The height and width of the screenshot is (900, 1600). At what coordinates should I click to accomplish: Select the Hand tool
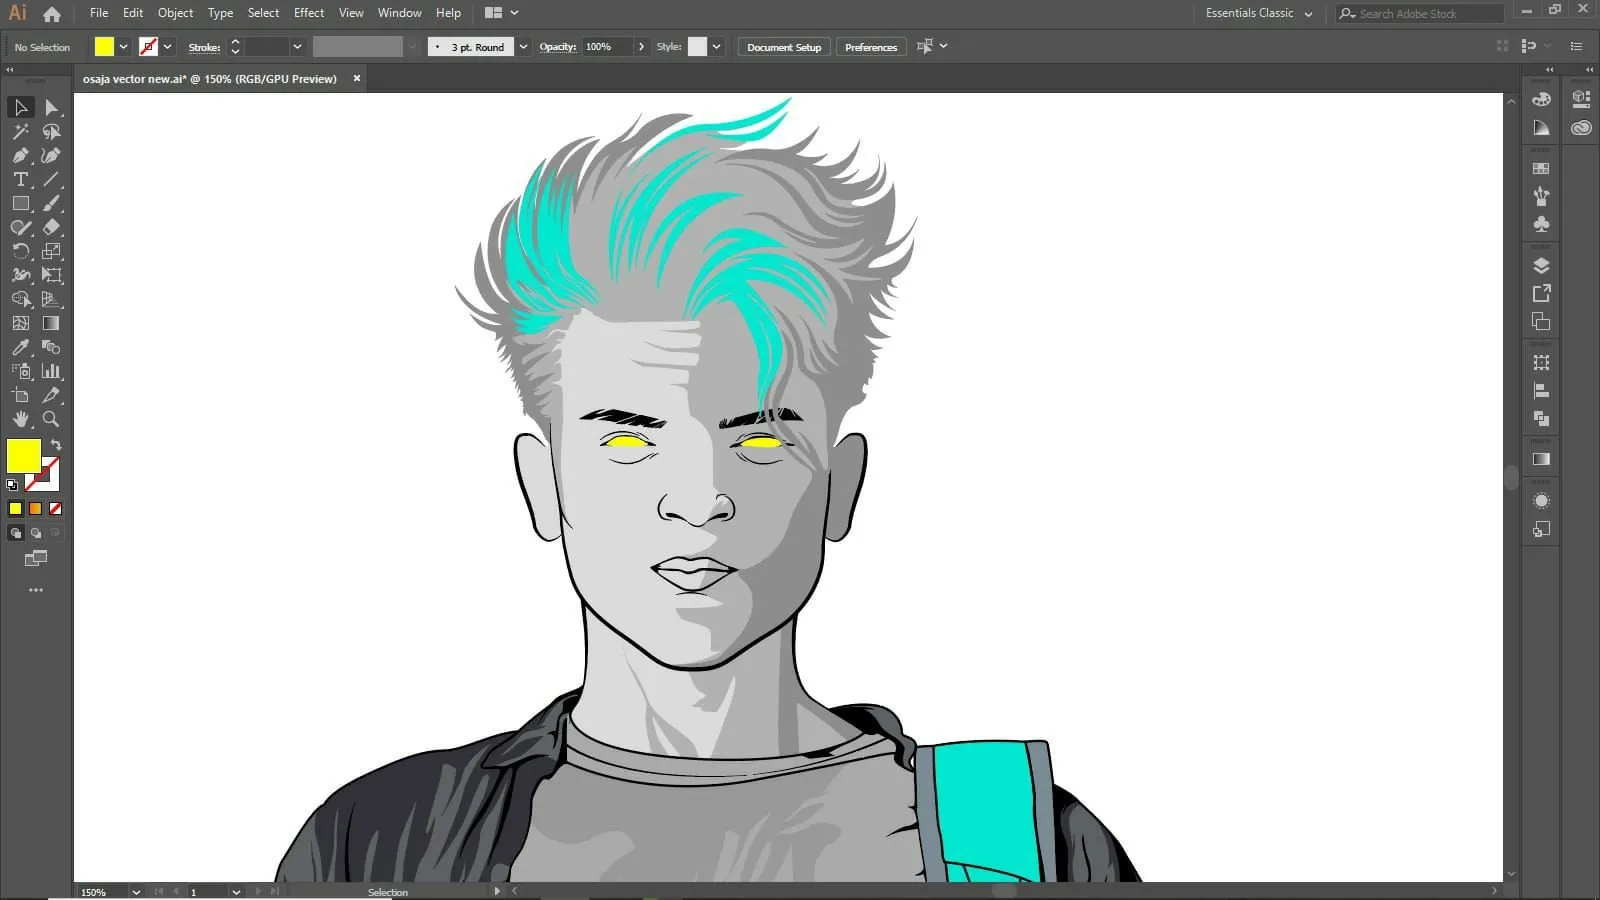(20, 419)
